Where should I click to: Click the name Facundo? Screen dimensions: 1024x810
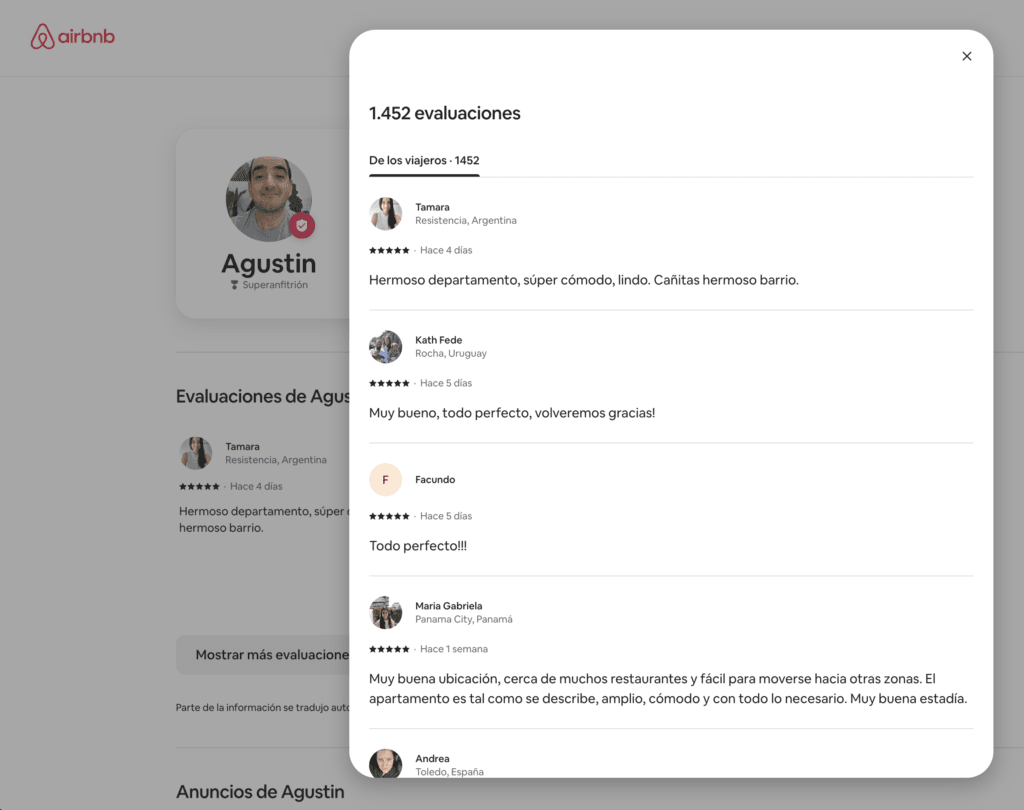click(x=435, y=479)
